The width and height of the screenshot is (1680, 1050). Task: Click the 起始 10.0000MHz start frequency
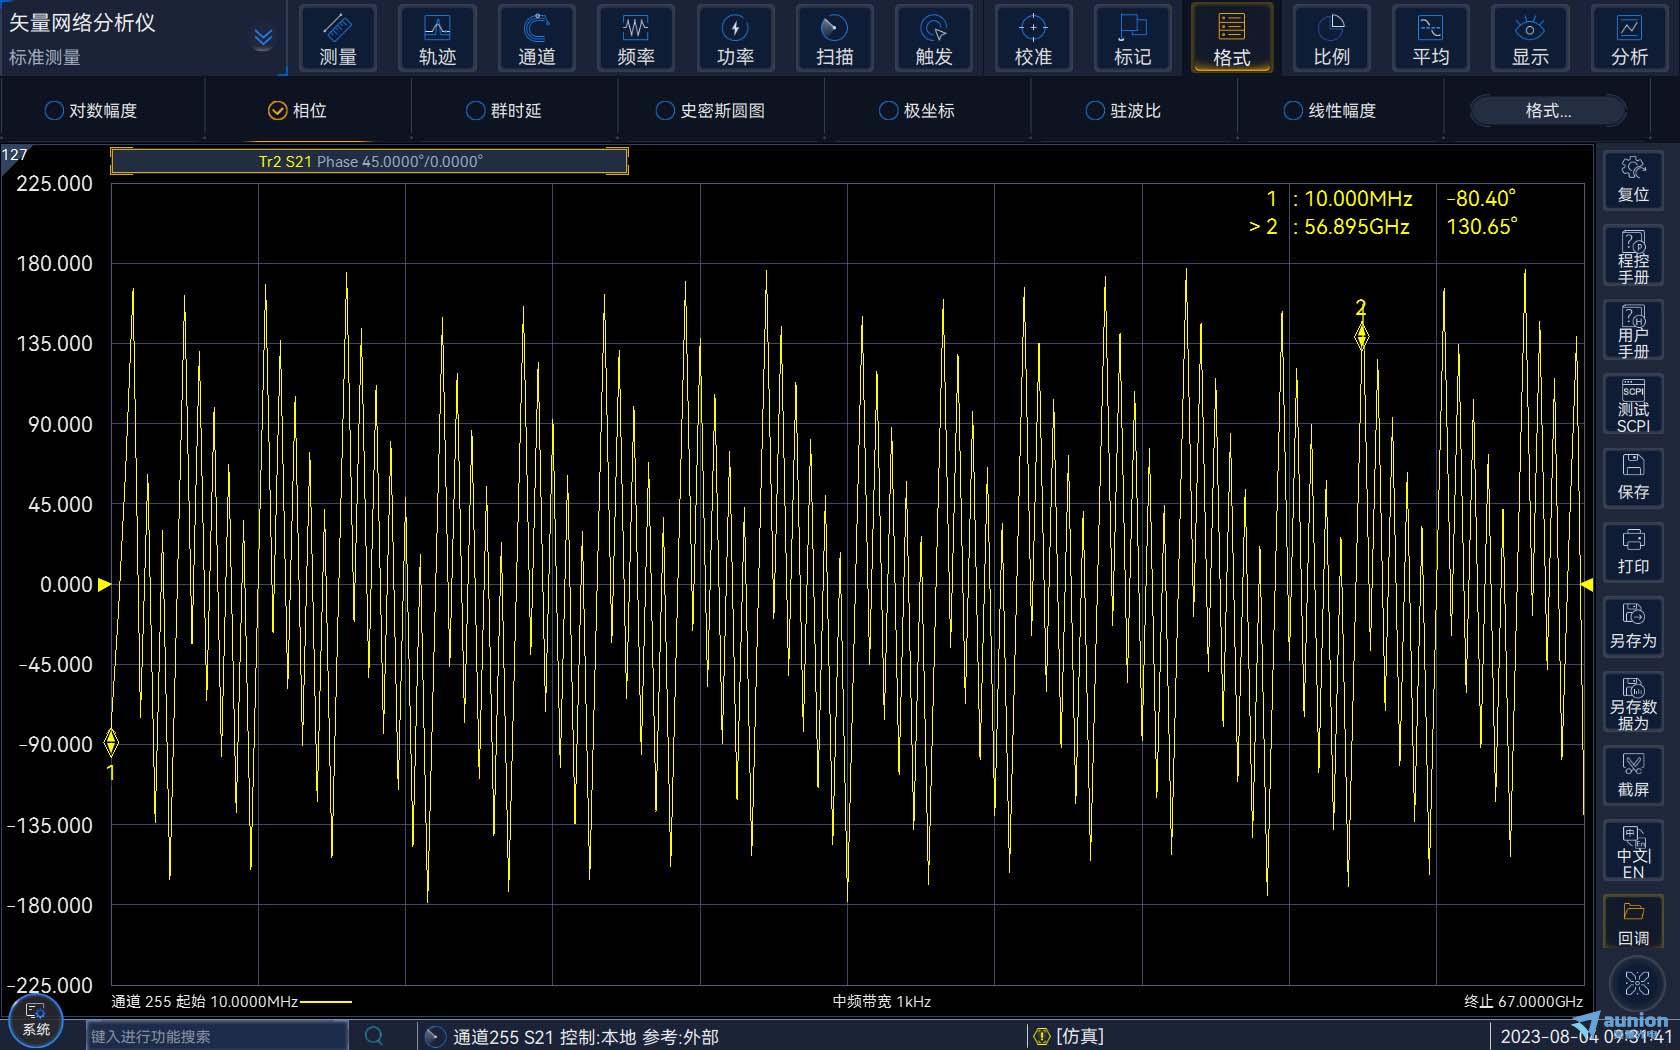(x=236, y=1001)
